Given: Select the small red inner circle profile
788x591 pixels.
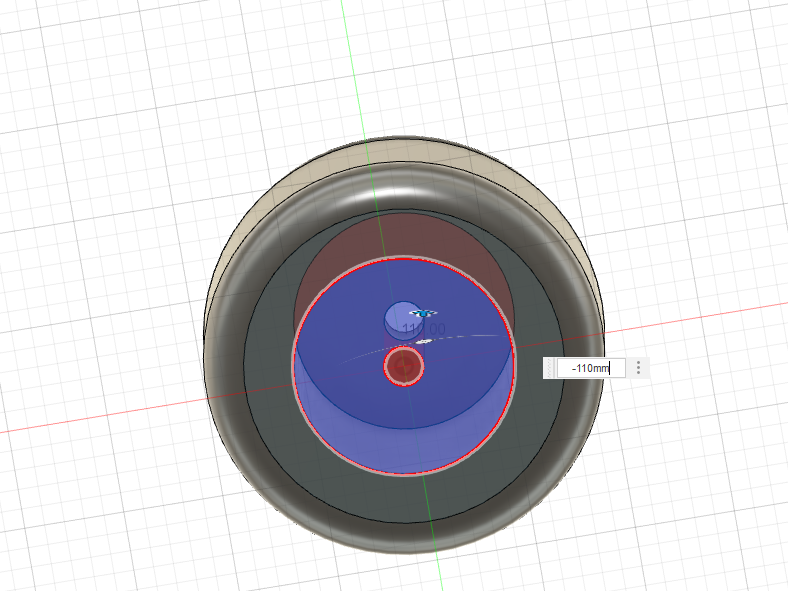Looking at the screenshot, I should pyautogui.click(x=404, y=366).
